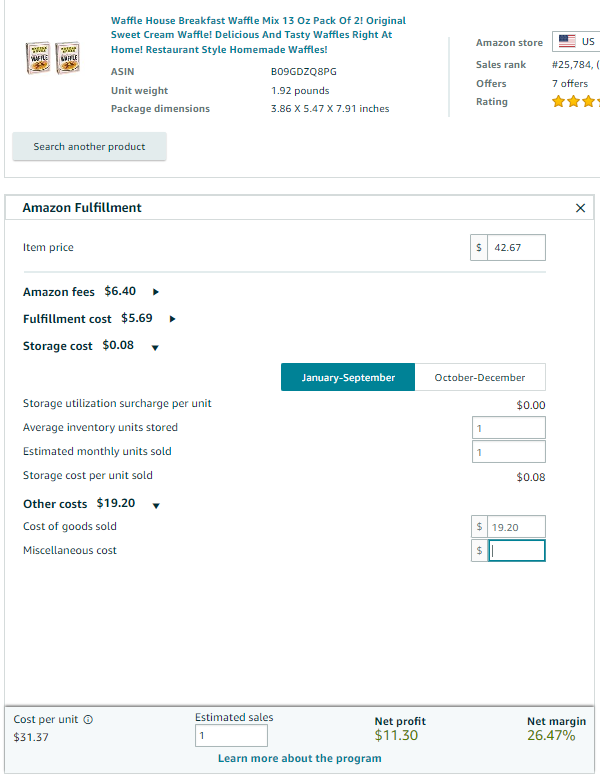Image resolution: width=600 pixels, height=779 pixels.
Task: Click Search another product button
Action: [89, 147]
